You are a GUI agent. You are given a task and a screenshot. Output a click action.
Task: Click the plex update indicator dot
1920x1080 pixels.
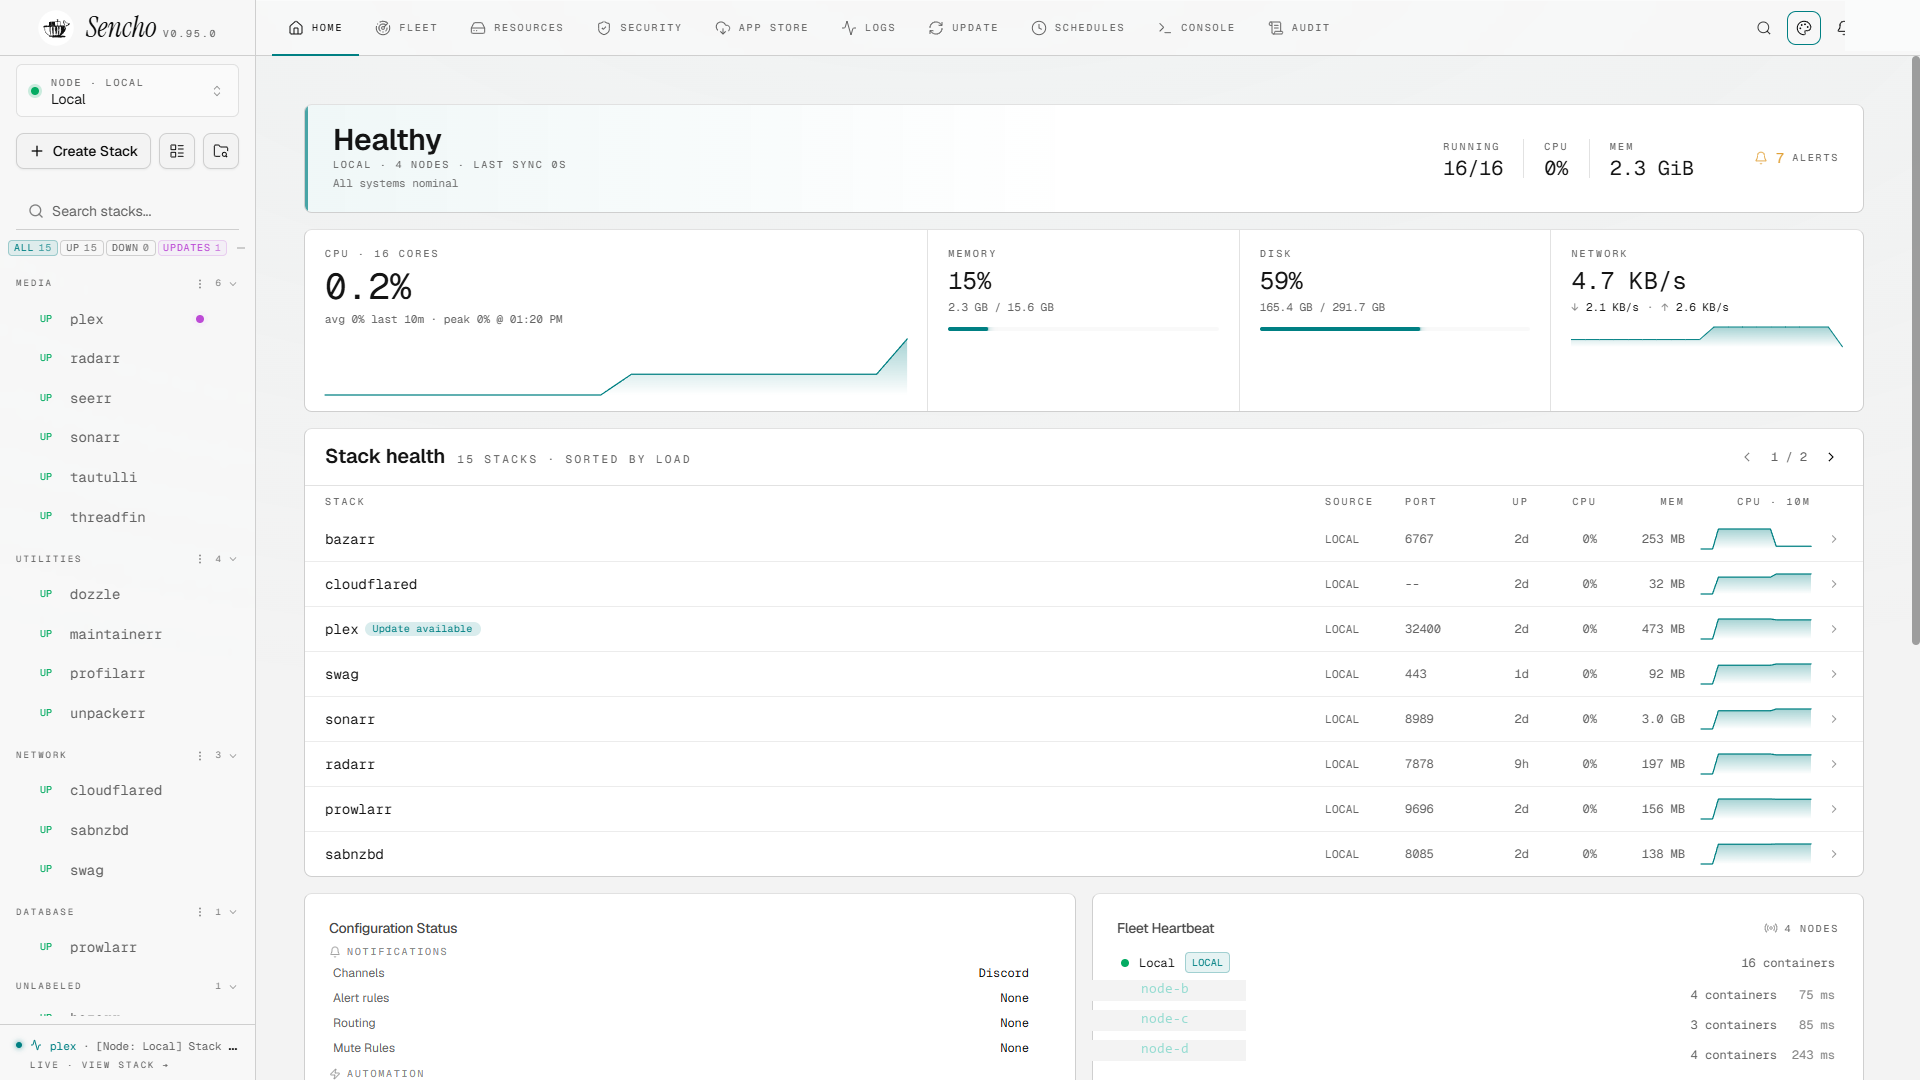click(200, 319)
